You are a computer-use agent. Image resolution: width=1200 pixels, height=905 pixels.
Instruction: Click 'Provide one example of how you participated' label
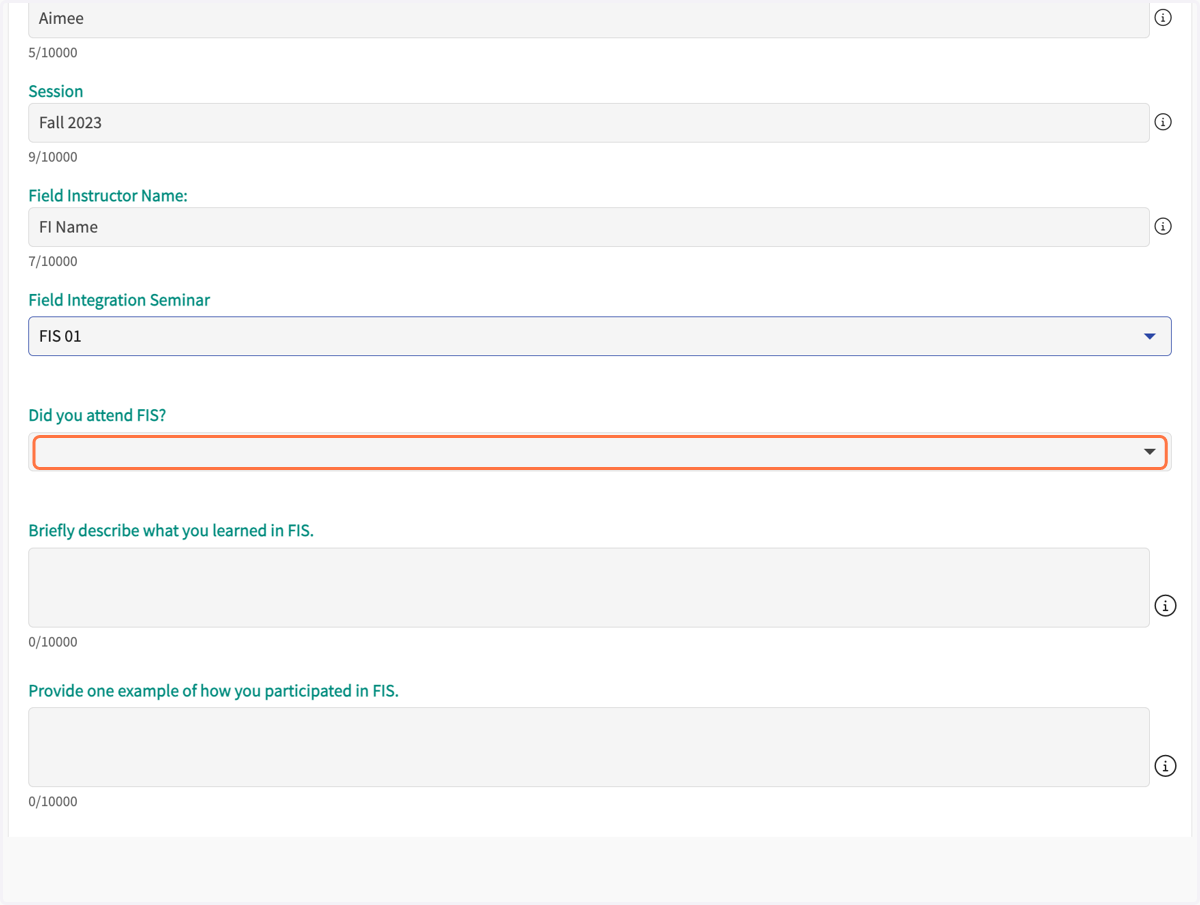coord(213,691)
